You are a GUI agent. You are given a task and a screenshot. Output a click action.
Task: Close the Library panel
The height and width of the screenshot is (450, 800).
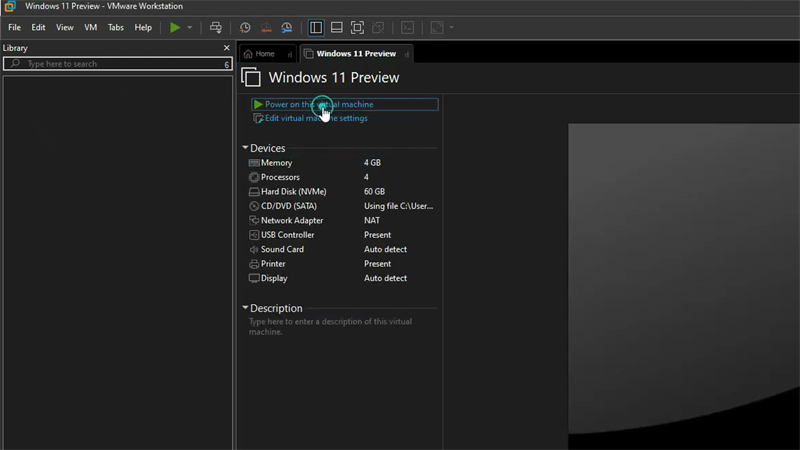pyautogui.click(x=227, y=47)
